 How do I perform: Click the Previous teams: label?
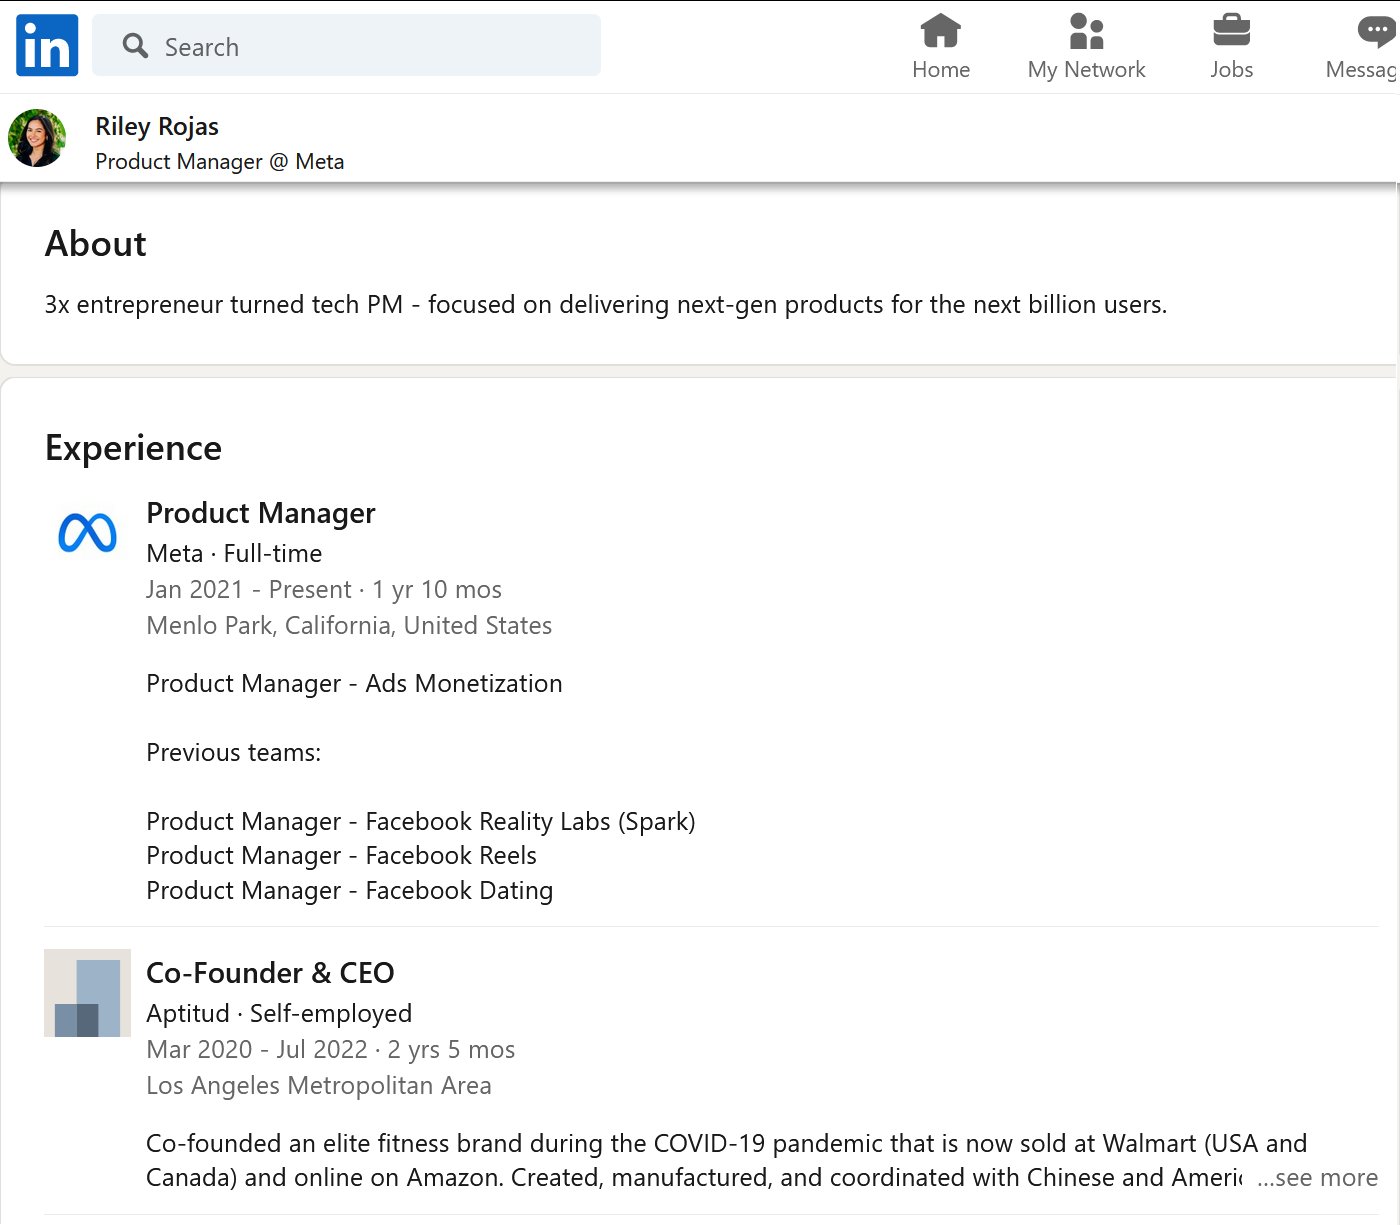click(x=234, y=753)
